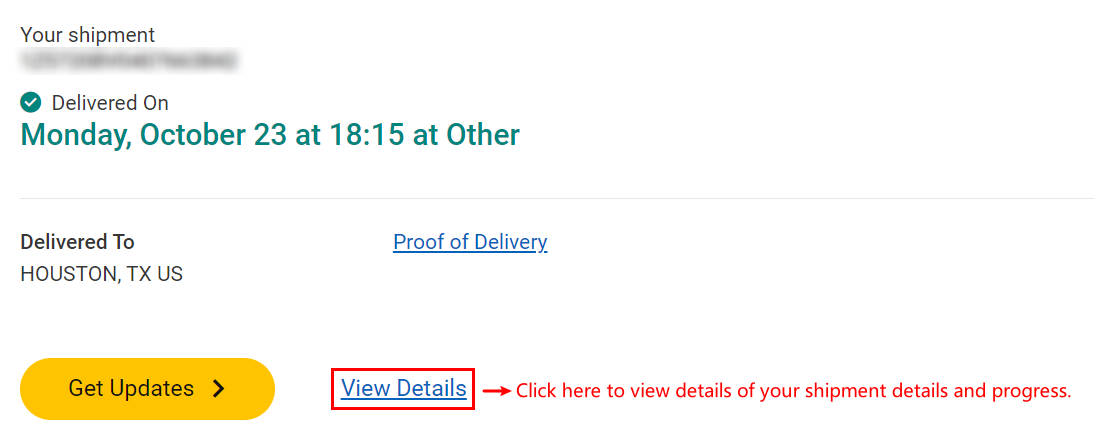Click the chevron arrow inside Get Updates

[x=219, y=389]
